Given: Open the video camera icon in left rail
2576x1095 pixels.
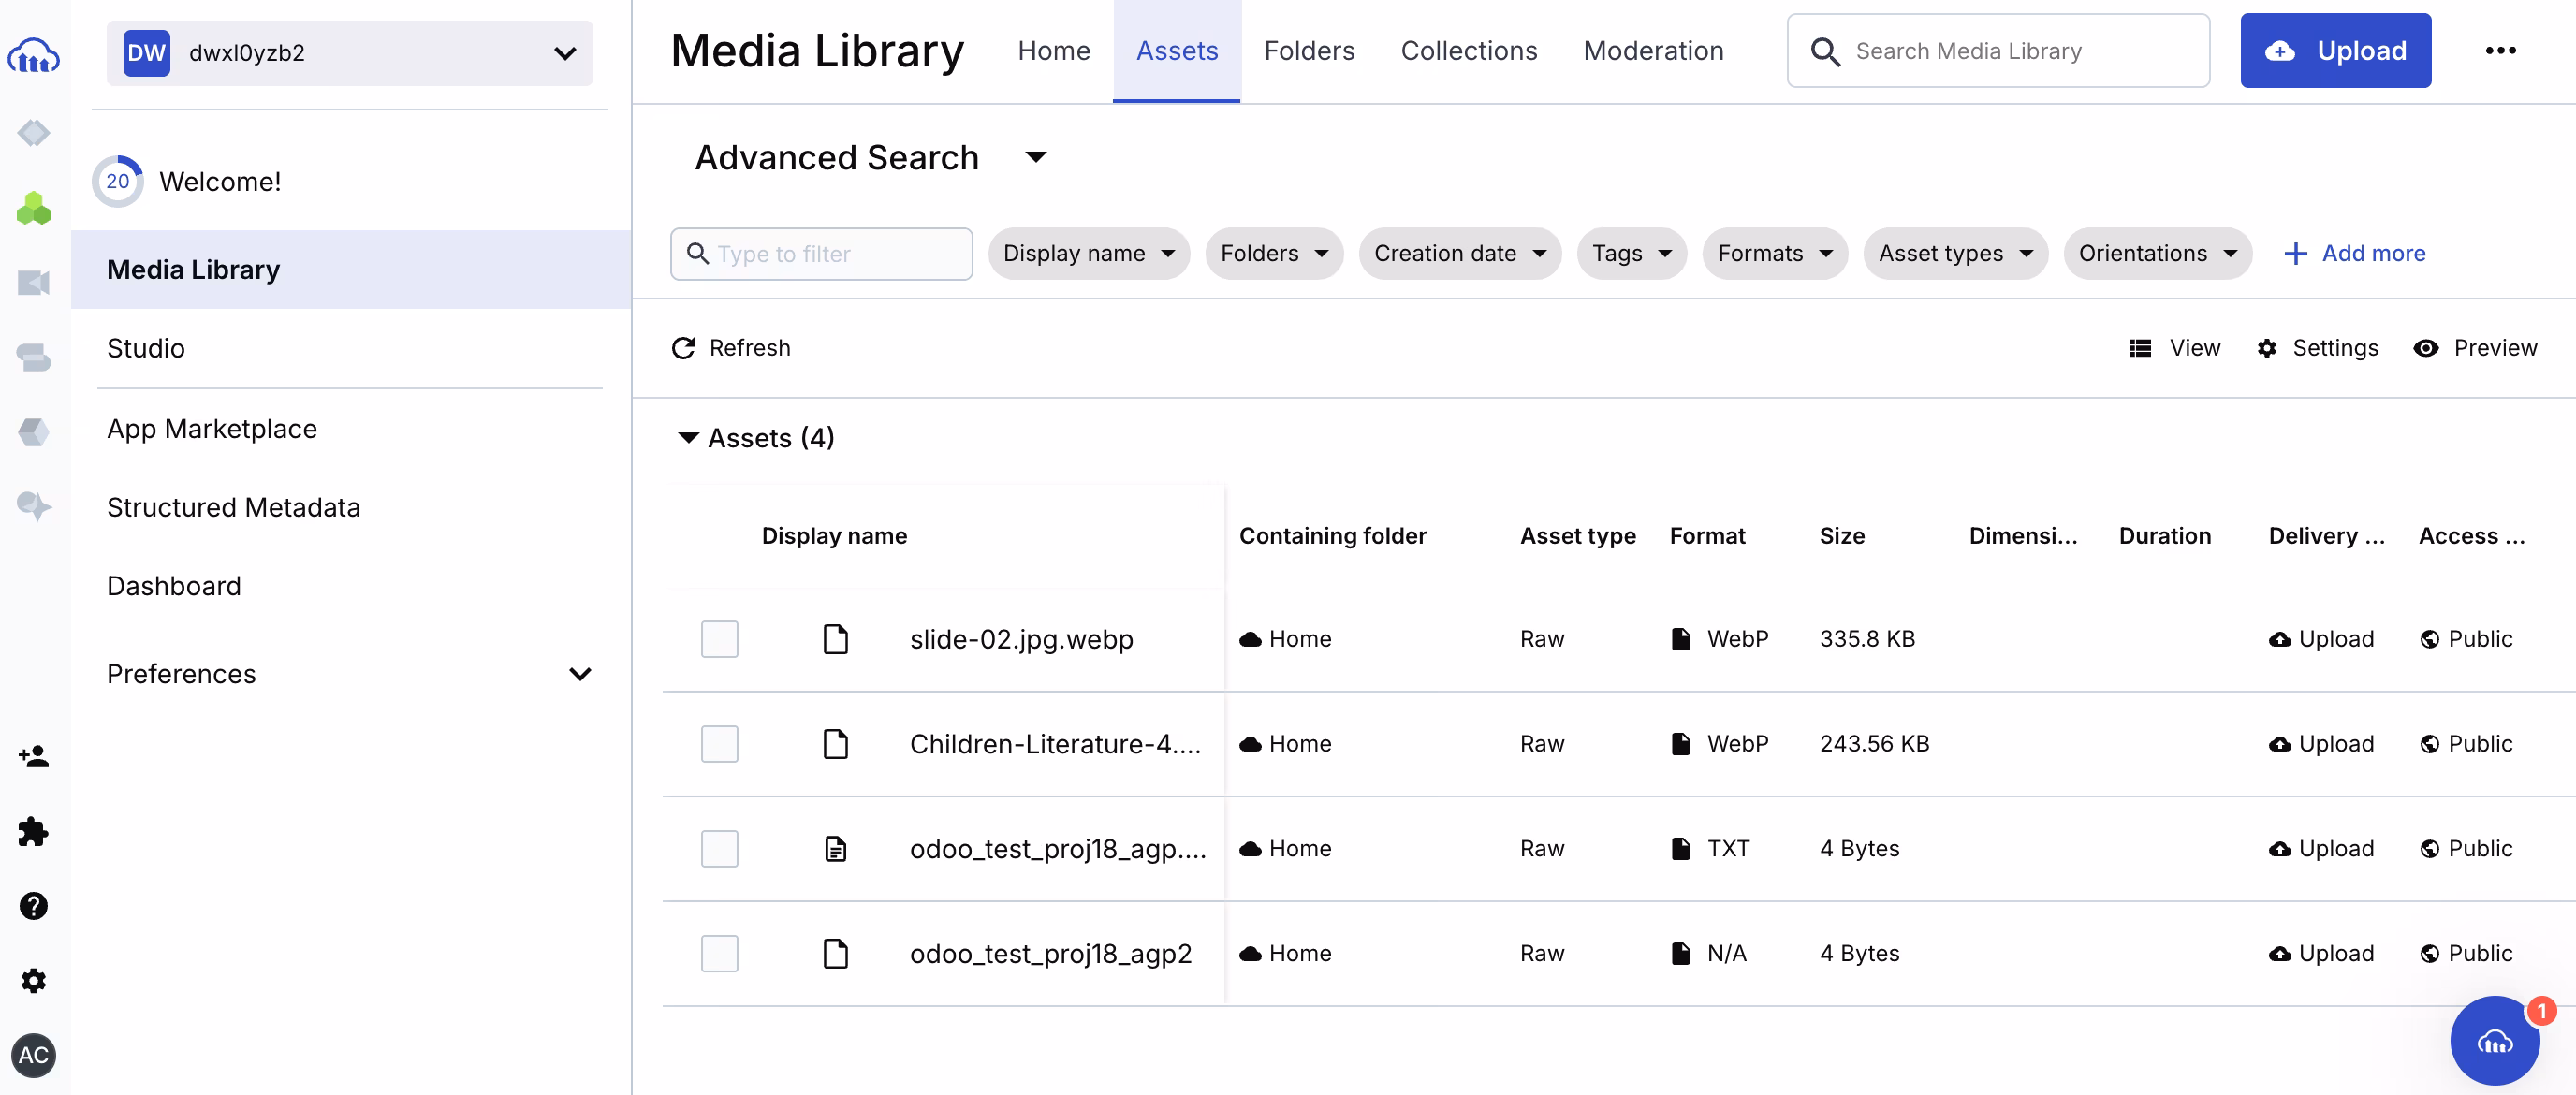Looking at the screenshot, I should click(33, 283).
